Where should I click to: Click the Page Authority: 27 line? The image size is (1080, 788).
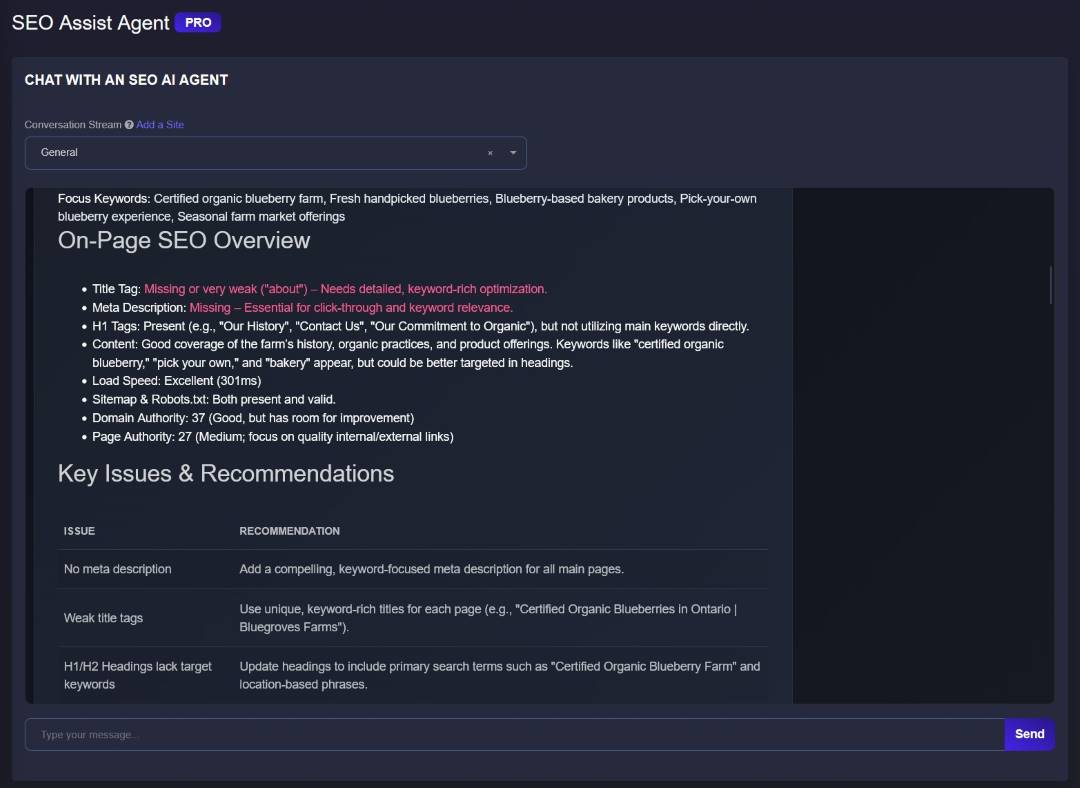point(273,437)
